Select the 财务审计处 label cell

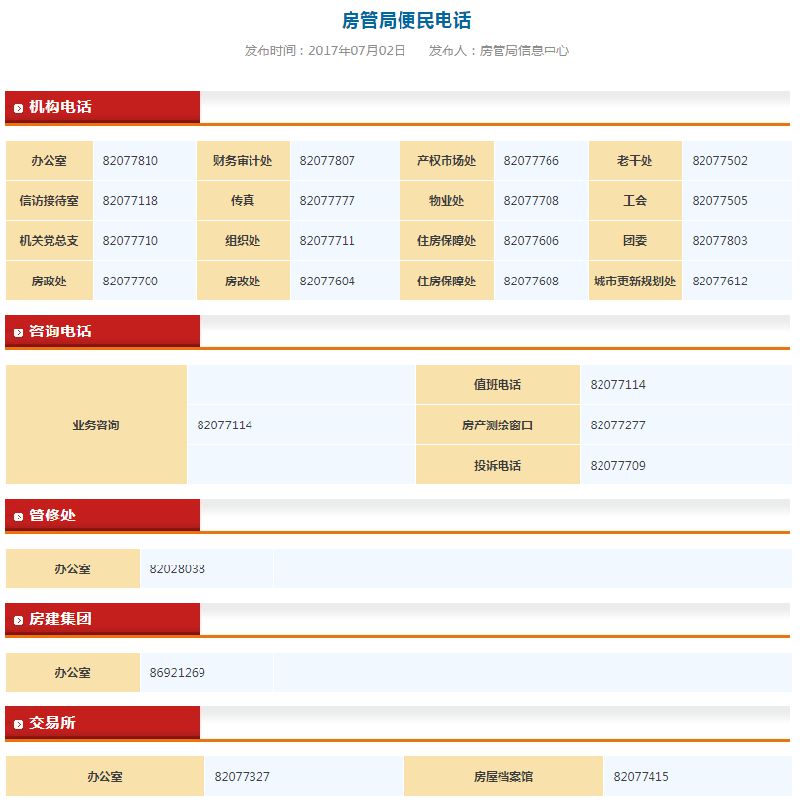point(242,161)
